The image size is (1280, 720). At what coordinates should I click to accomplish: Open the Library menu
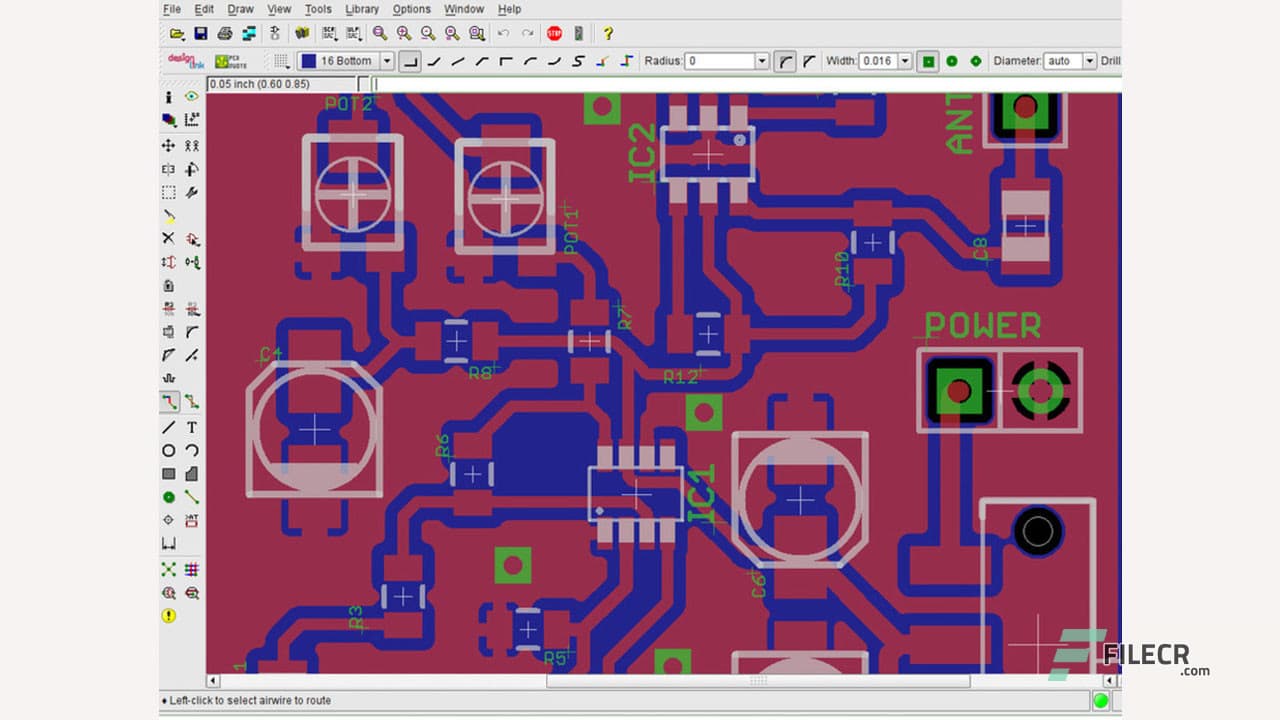click(x=362, y=9)
